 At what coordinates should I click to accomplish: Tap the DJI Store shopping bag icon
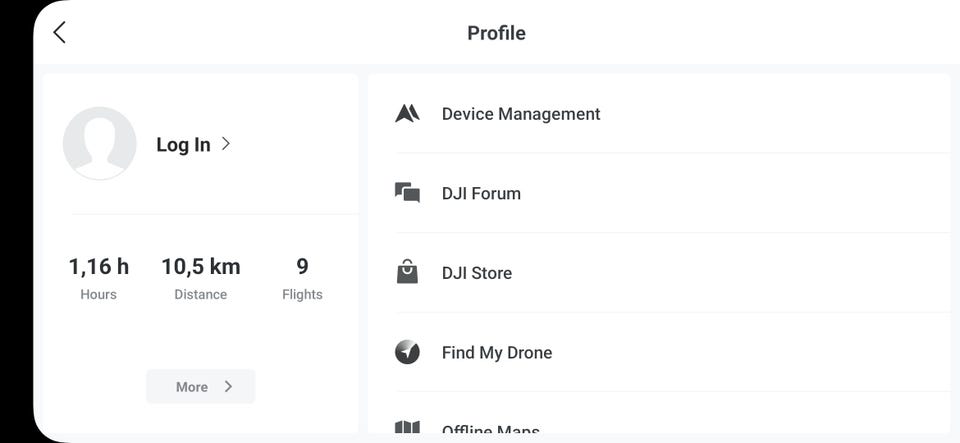pos(407,272)
